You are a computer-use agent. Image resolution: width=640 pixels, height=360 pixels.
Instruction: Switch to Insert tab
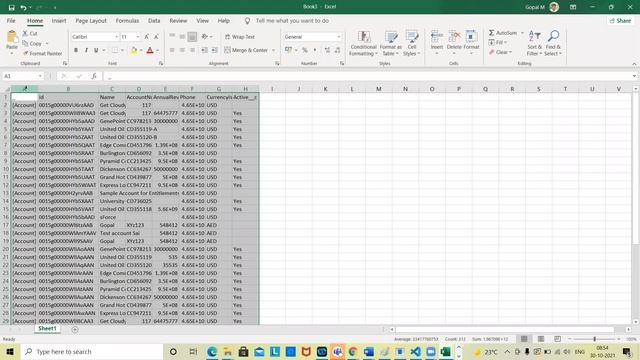pyautogui.click(x=59, y=20)
